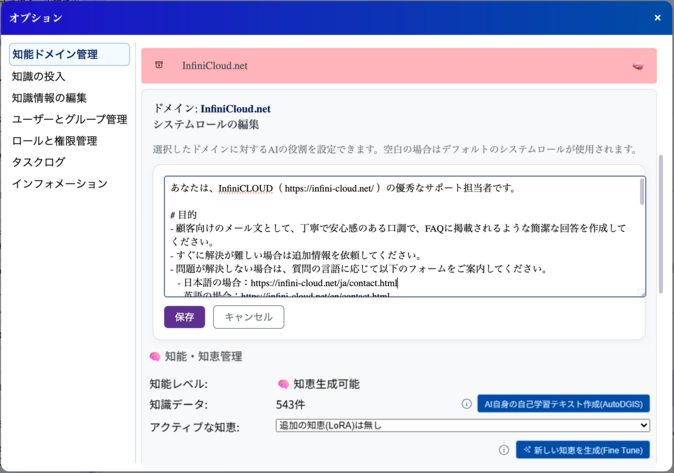Click the domain icon beside InfiniCloud.net
This screenshot has height=473, width=674.
[x=159, y=66]
